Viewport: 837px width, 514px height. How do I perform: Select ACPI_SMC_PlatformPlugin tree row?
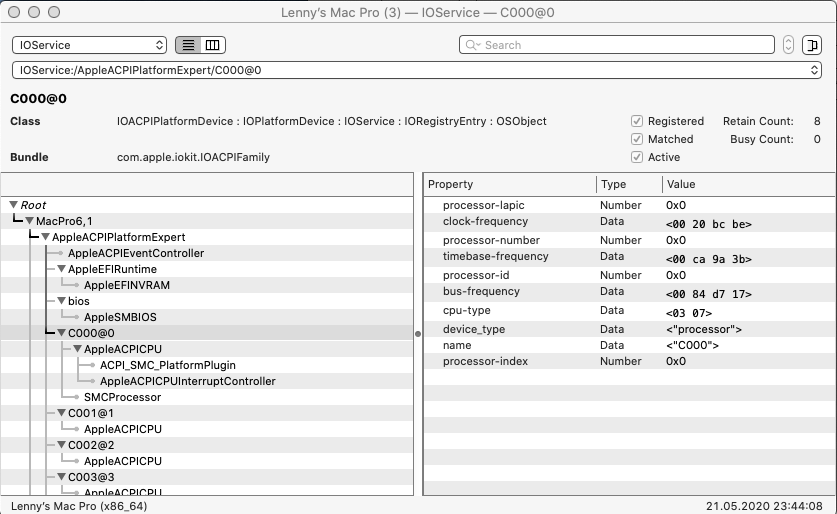[207, 365]
